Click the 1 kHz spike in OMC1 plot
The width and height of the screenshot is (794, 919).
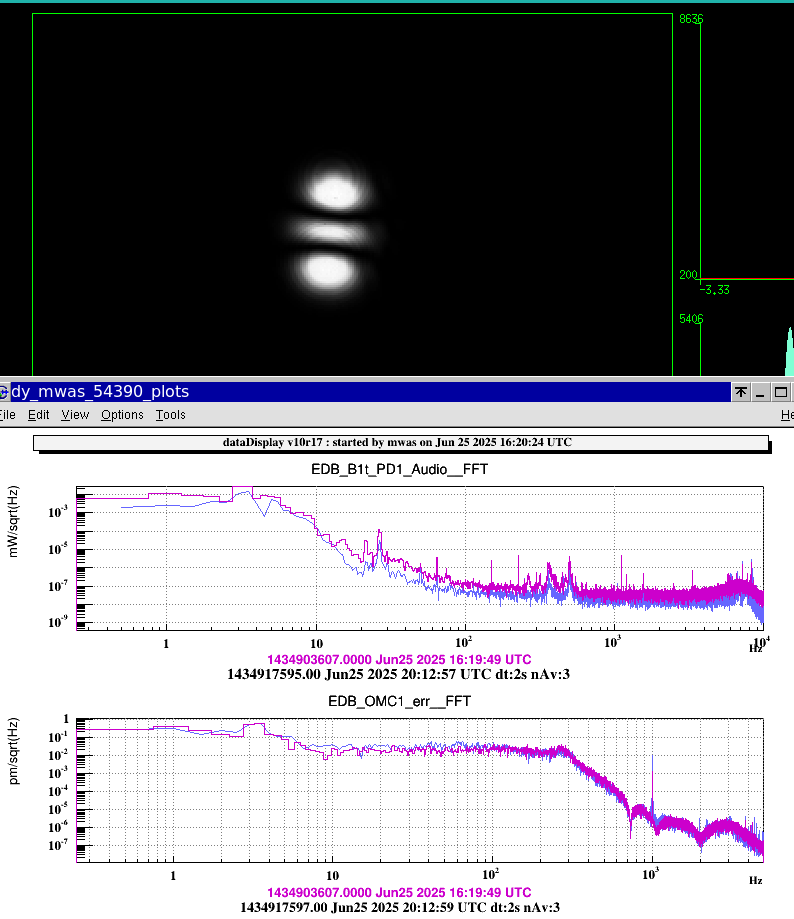pos(652,780)
